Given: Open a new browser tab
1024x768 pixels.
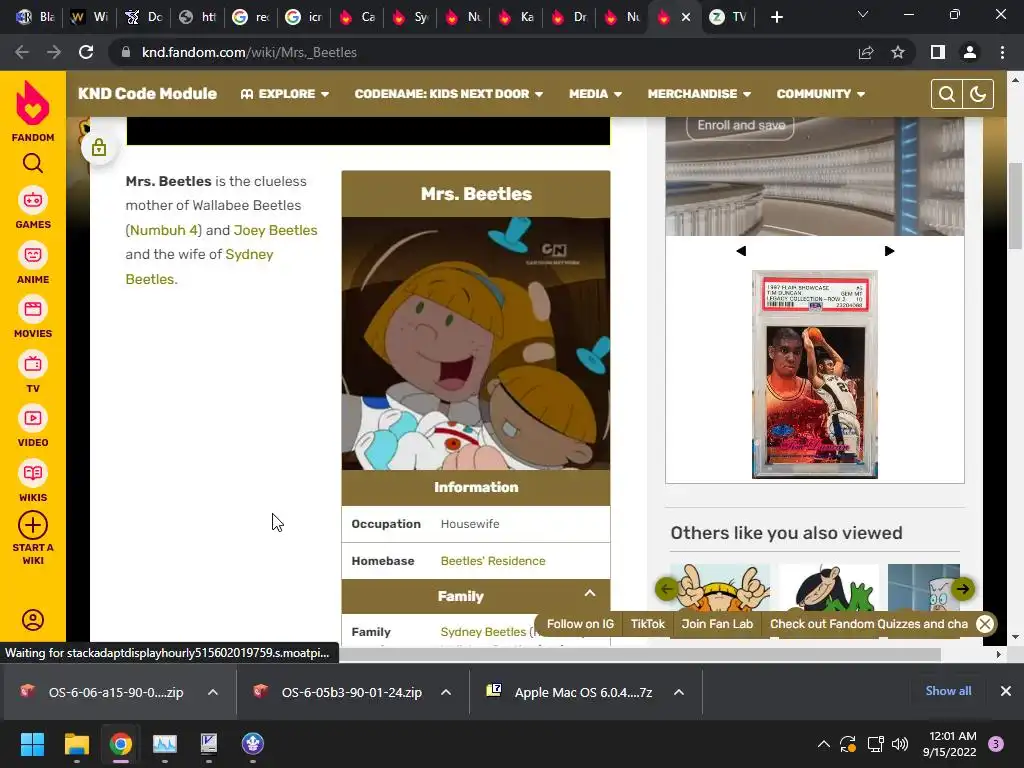Looking at the screenshot, I should 776,17.
